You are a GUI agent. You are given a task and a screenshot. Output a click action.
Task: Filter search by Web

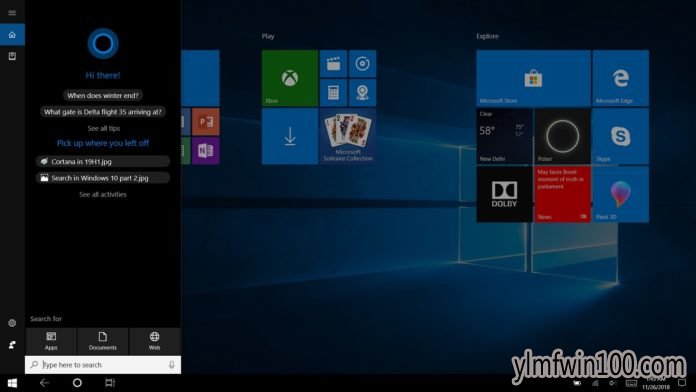click(154, 341)
